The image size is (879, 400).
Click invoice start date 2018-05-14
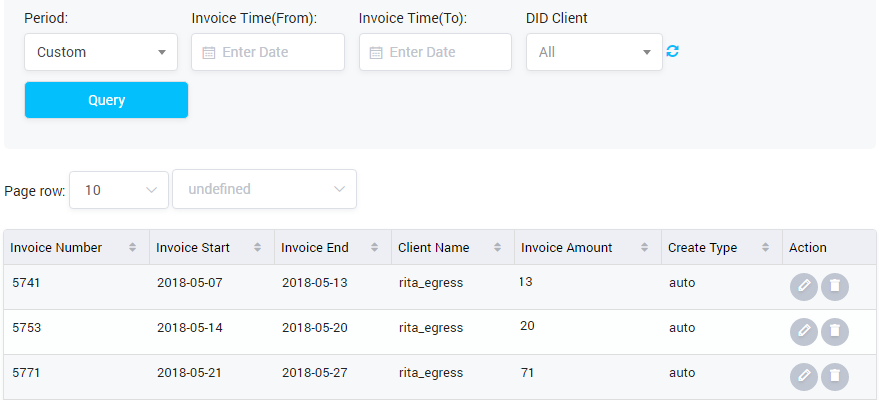tap(189, 328)
